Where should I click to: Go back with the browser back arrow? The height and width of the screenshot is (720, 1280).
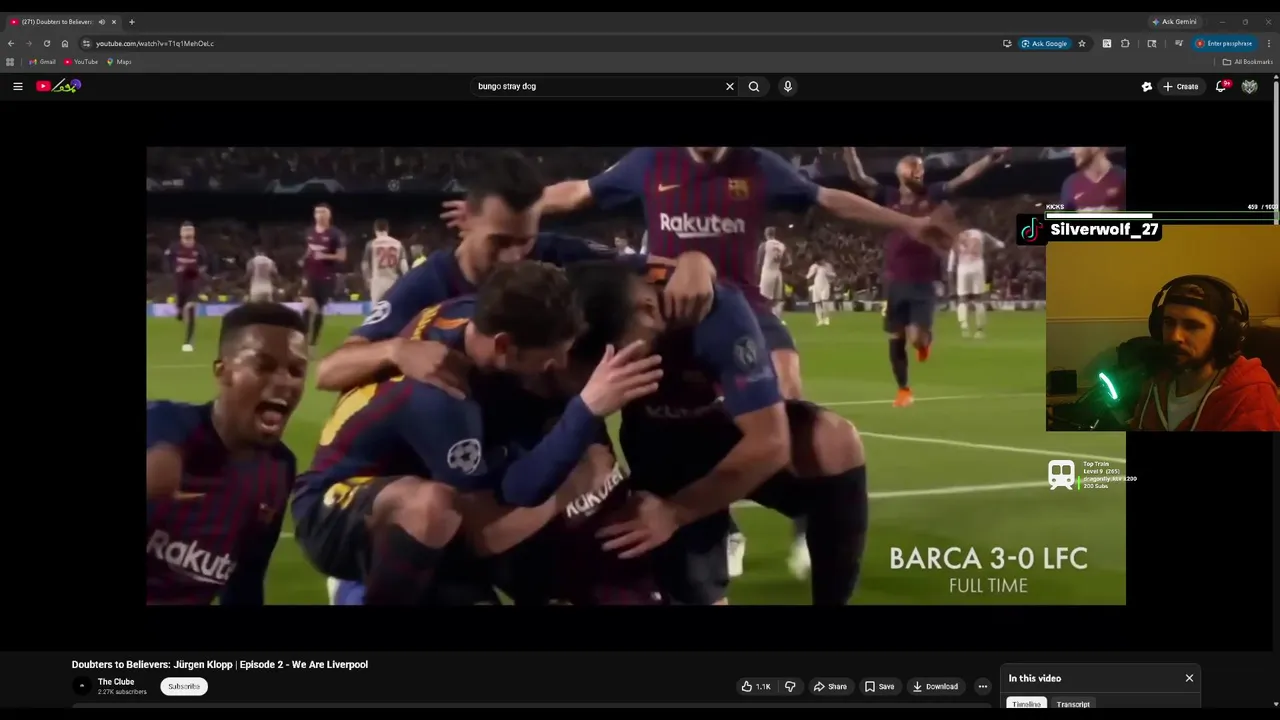tap(11, 43)
